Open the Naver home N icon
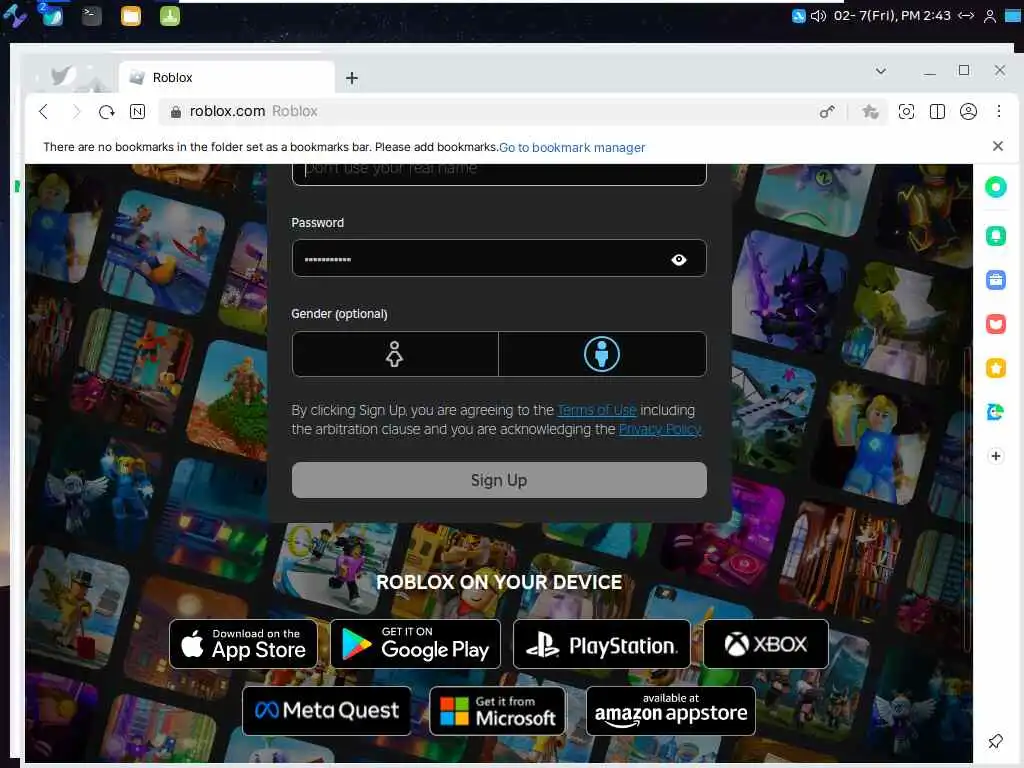 point(137,112)
